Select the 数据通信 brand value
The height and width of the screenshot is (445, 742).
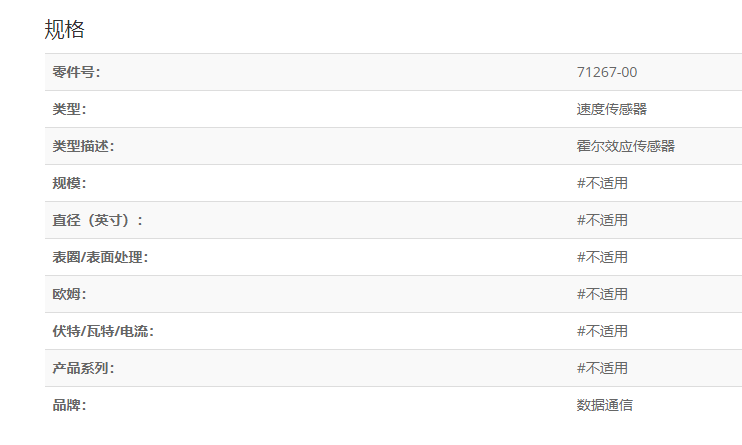[604, 405]
